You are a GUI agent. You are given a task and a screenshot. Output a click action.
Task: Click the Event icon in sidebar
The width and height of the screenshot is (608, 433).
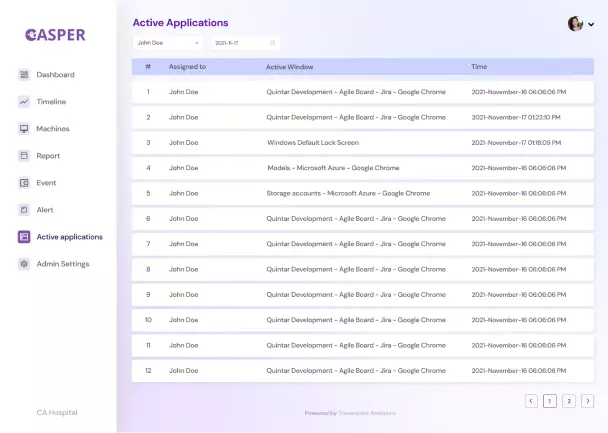coord(24,183)
